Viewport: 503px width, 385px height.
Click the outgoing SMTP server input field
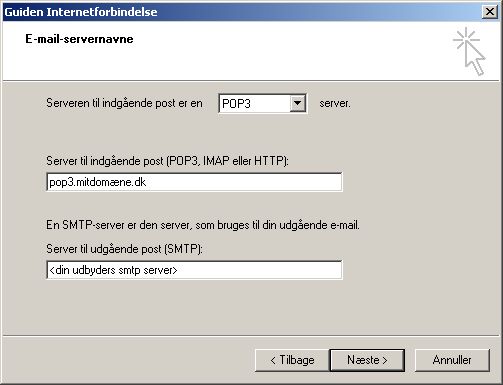194,270
